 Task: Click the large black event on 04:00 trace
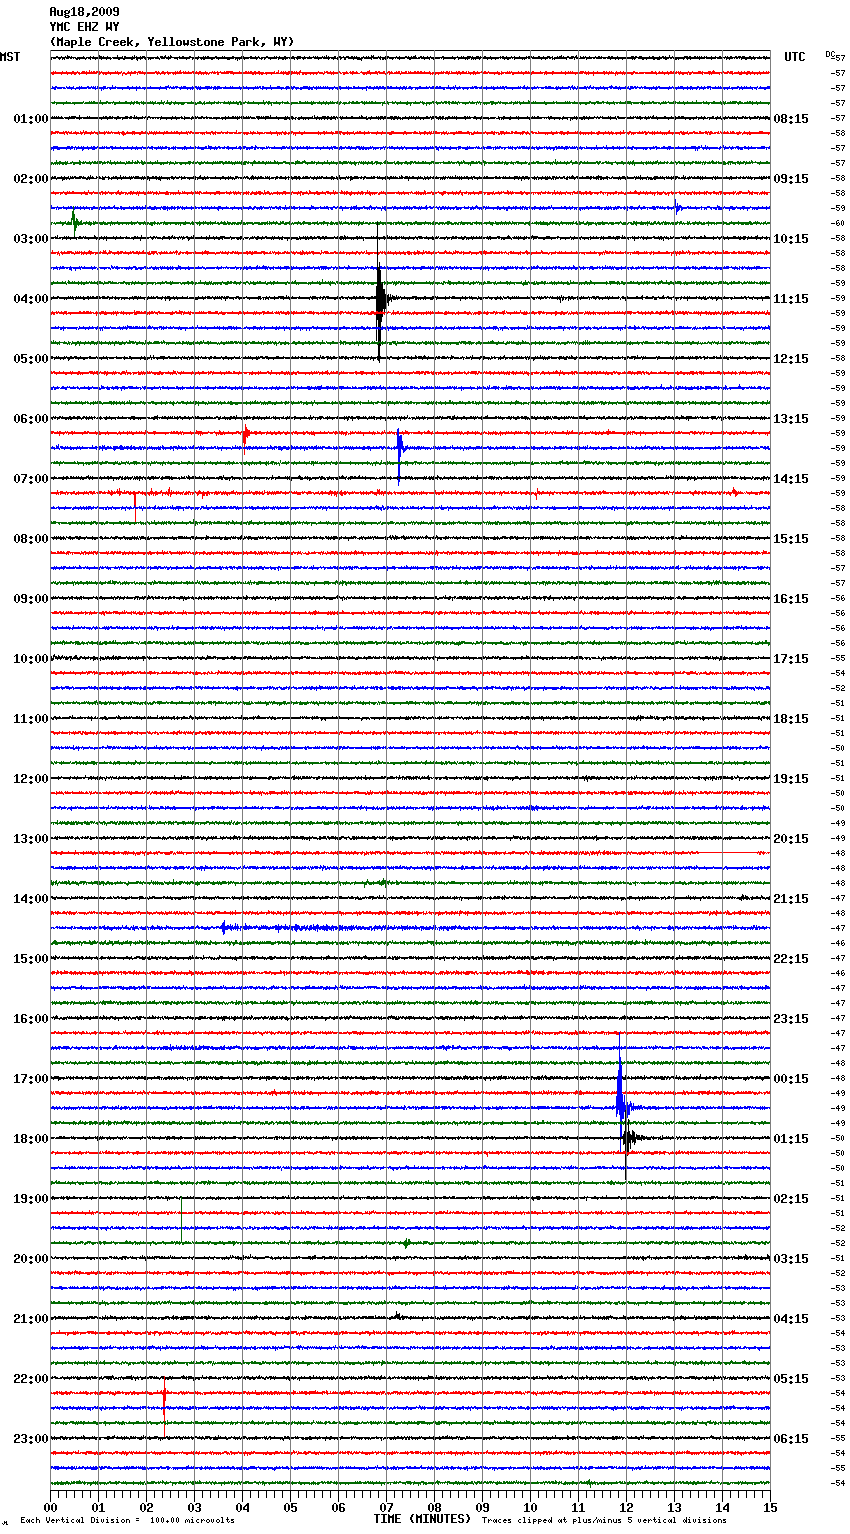(x=381, y=298)
